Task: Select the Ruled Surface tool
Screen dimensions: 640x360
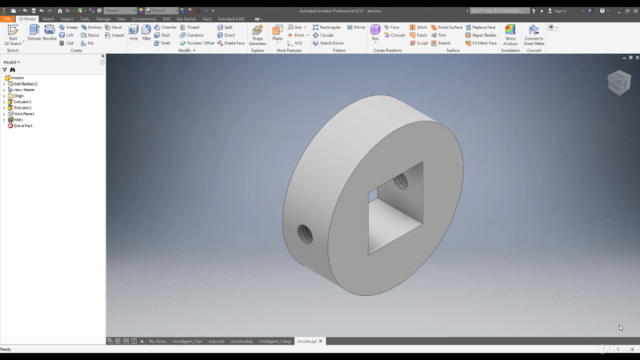Action: point(447,27)
